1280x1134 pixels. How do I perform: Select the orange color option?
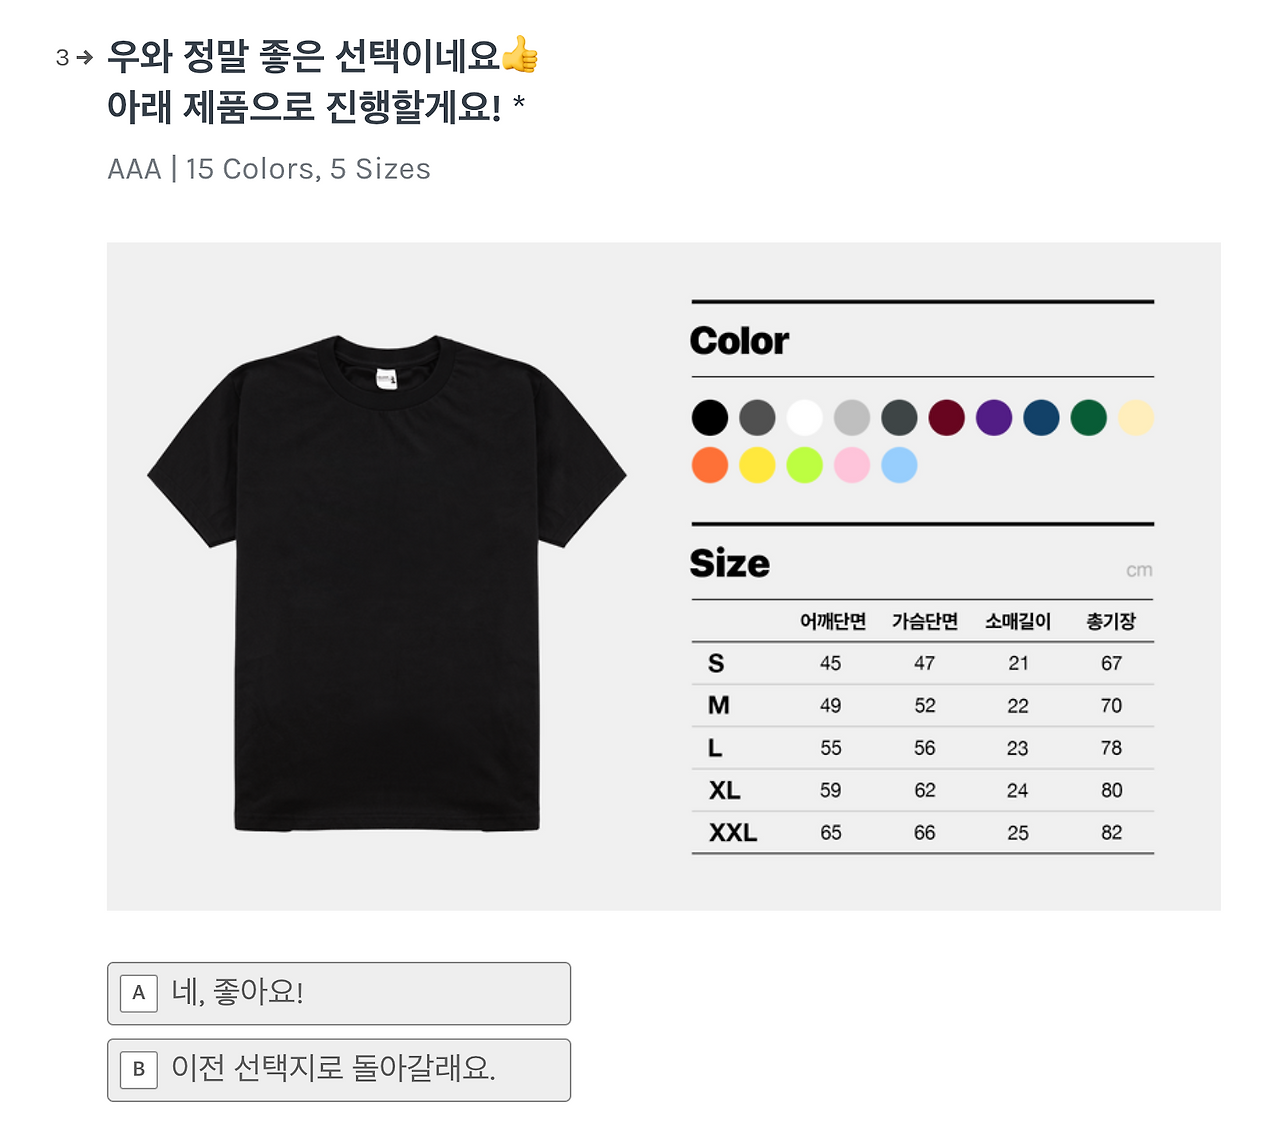click(709, 464)
